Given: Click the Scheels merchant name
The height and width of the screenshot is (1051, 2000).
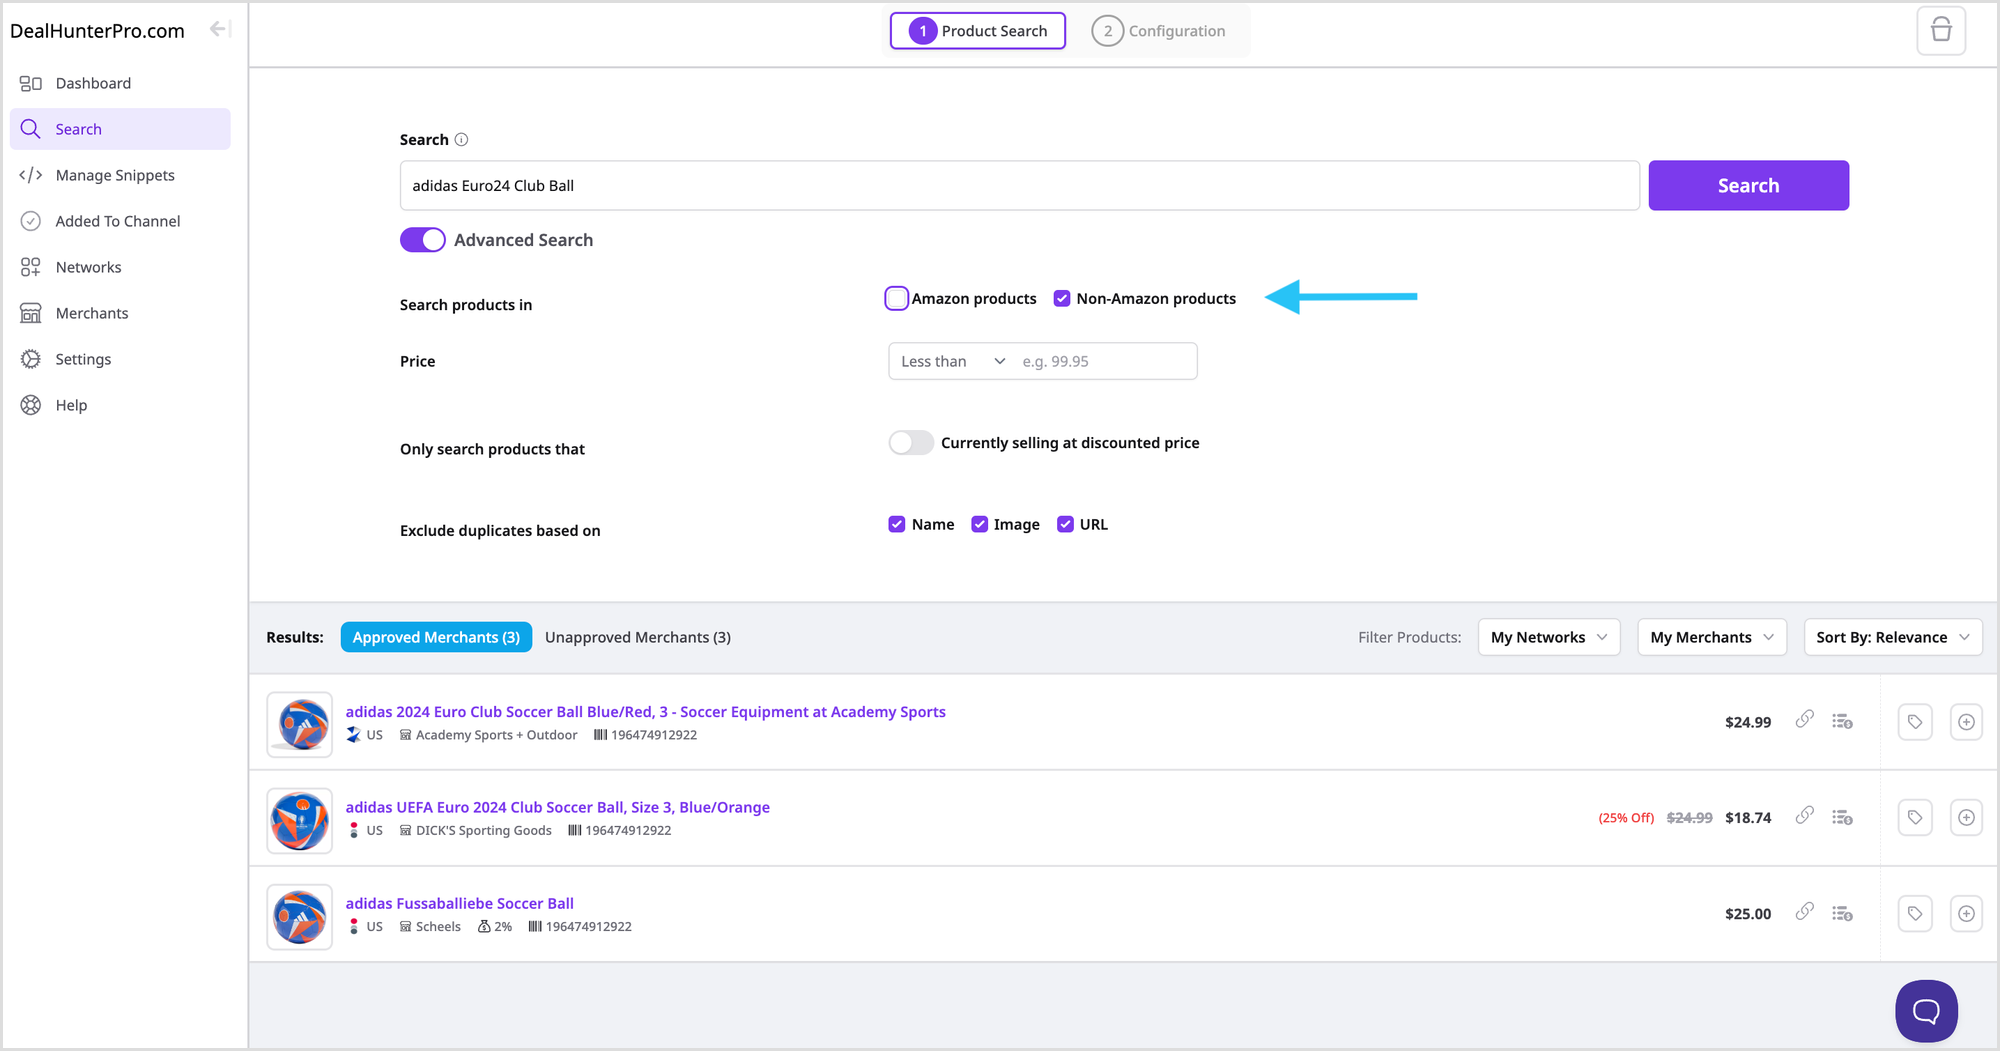Looking at the screenshot, I should [438, 927].
